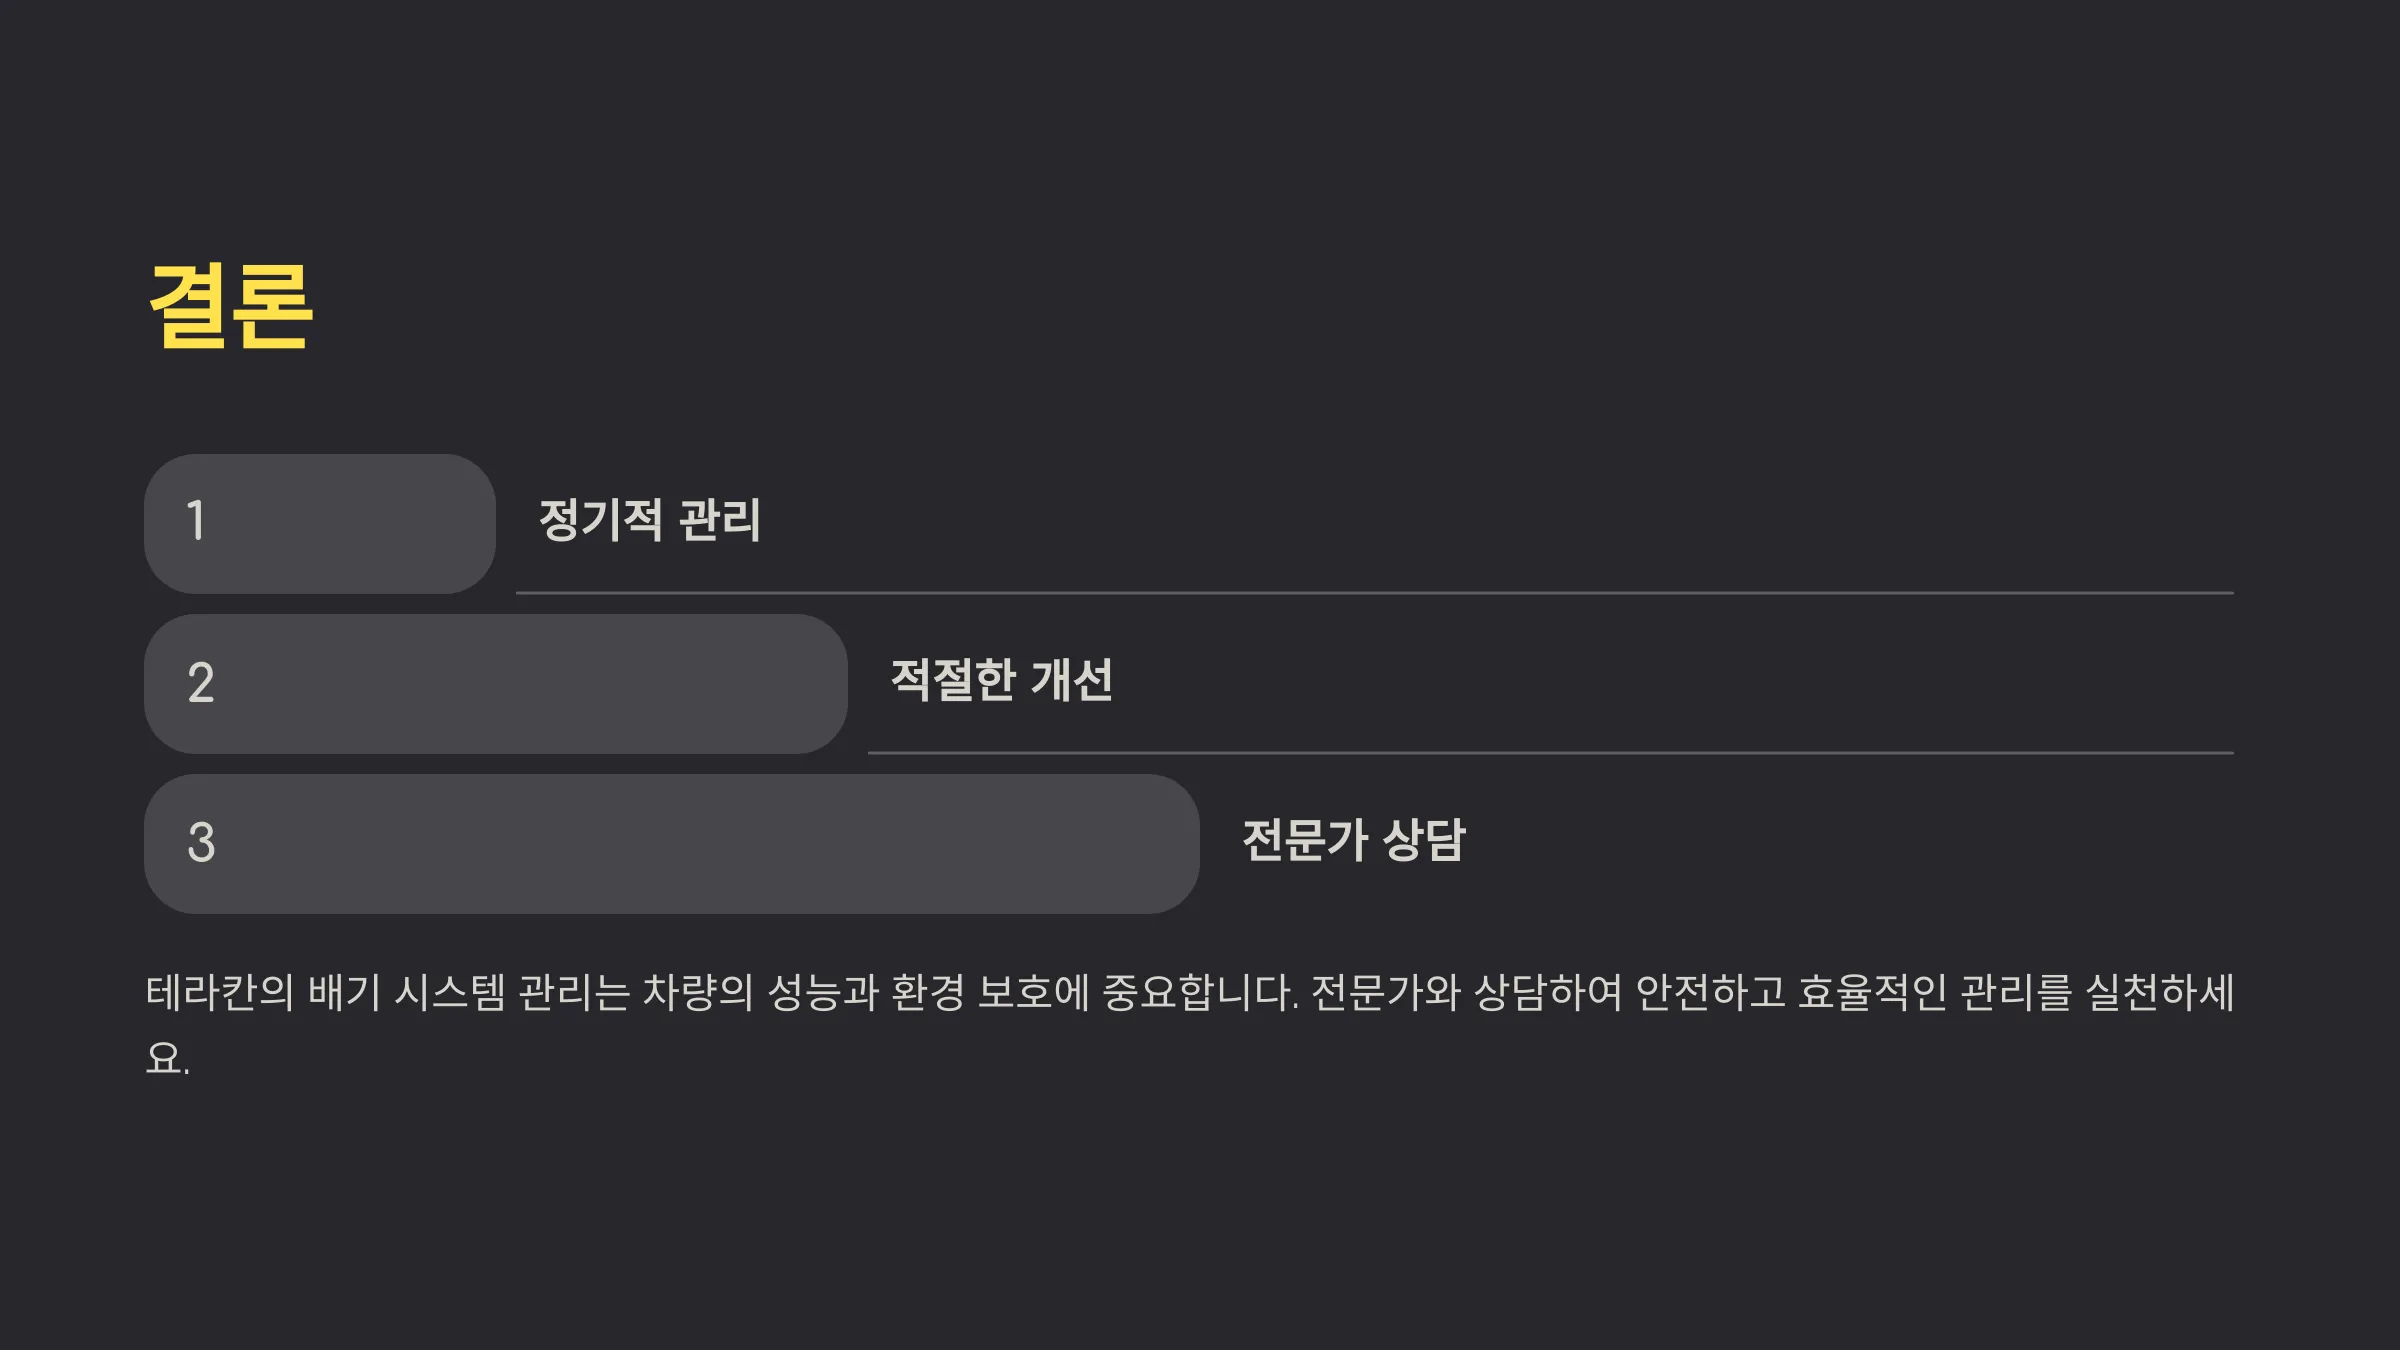Click the trailing 요. on the last line

click(x=168, y=1058)
